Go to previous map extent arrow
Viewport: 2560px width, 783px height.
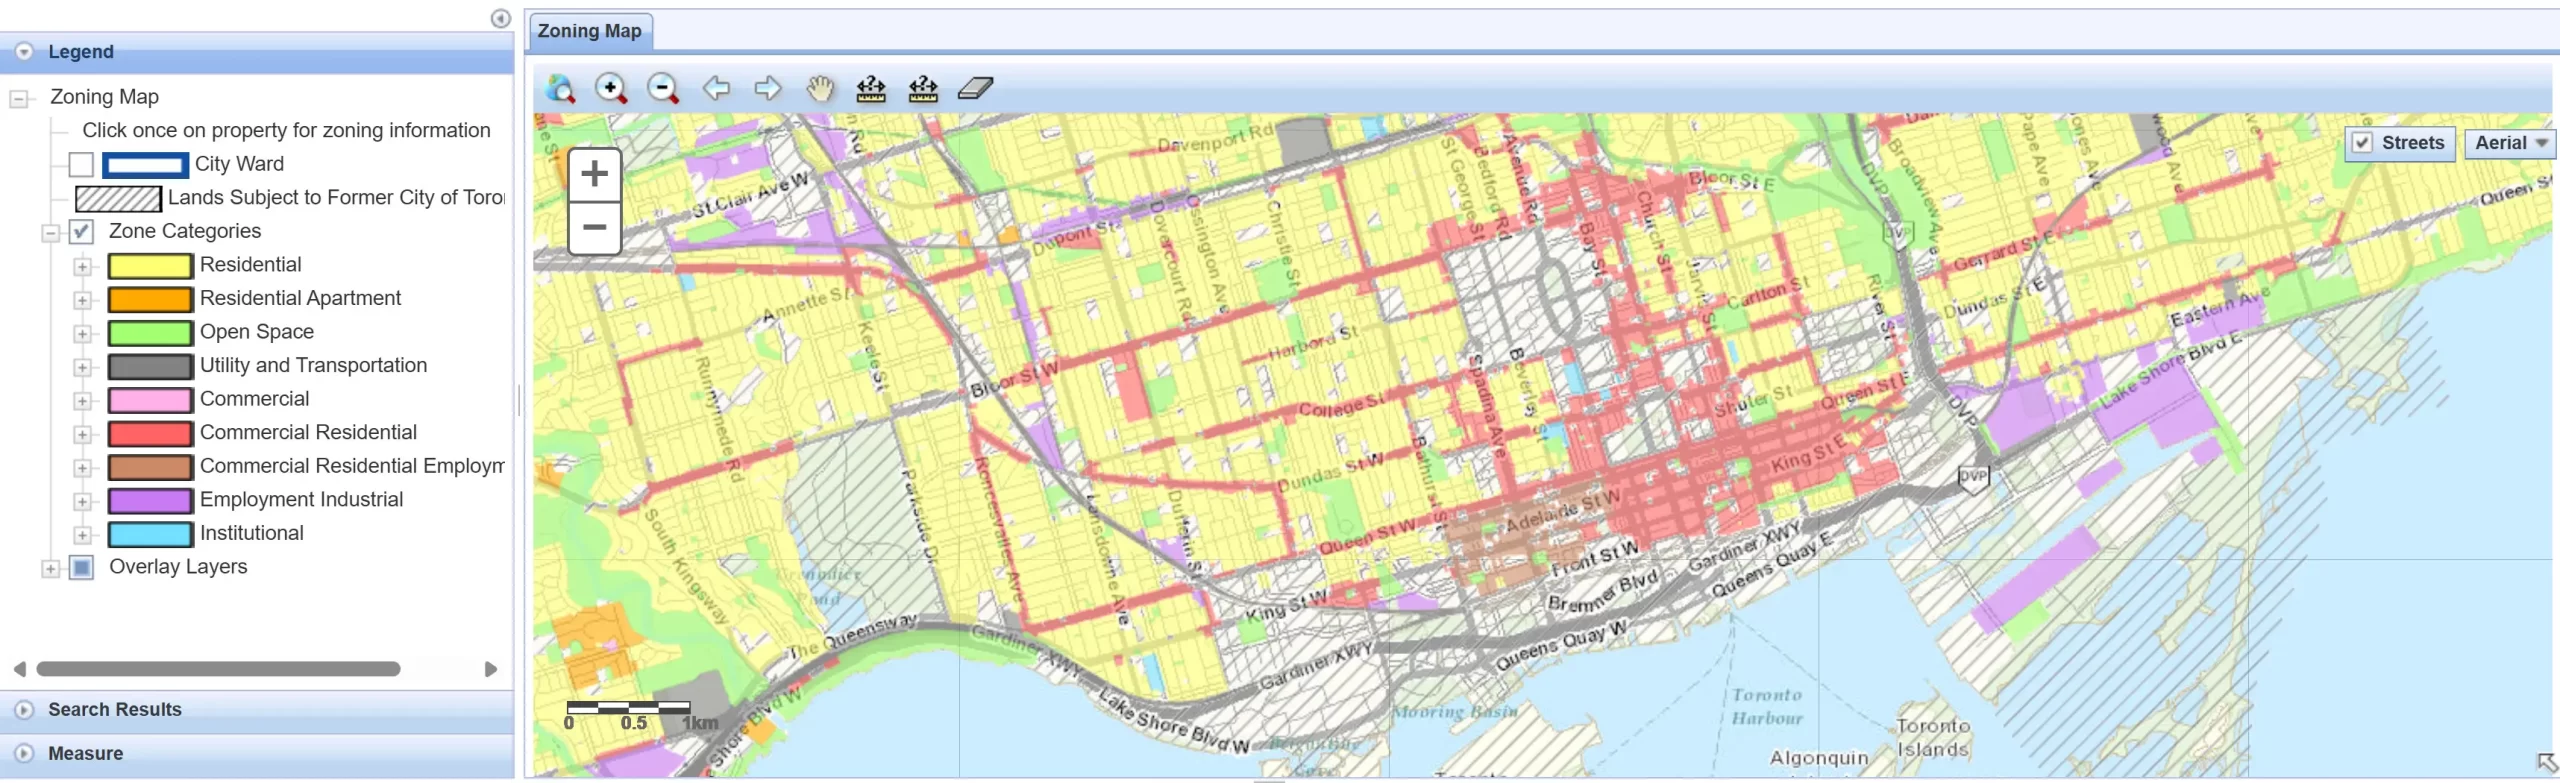[716, 89]
